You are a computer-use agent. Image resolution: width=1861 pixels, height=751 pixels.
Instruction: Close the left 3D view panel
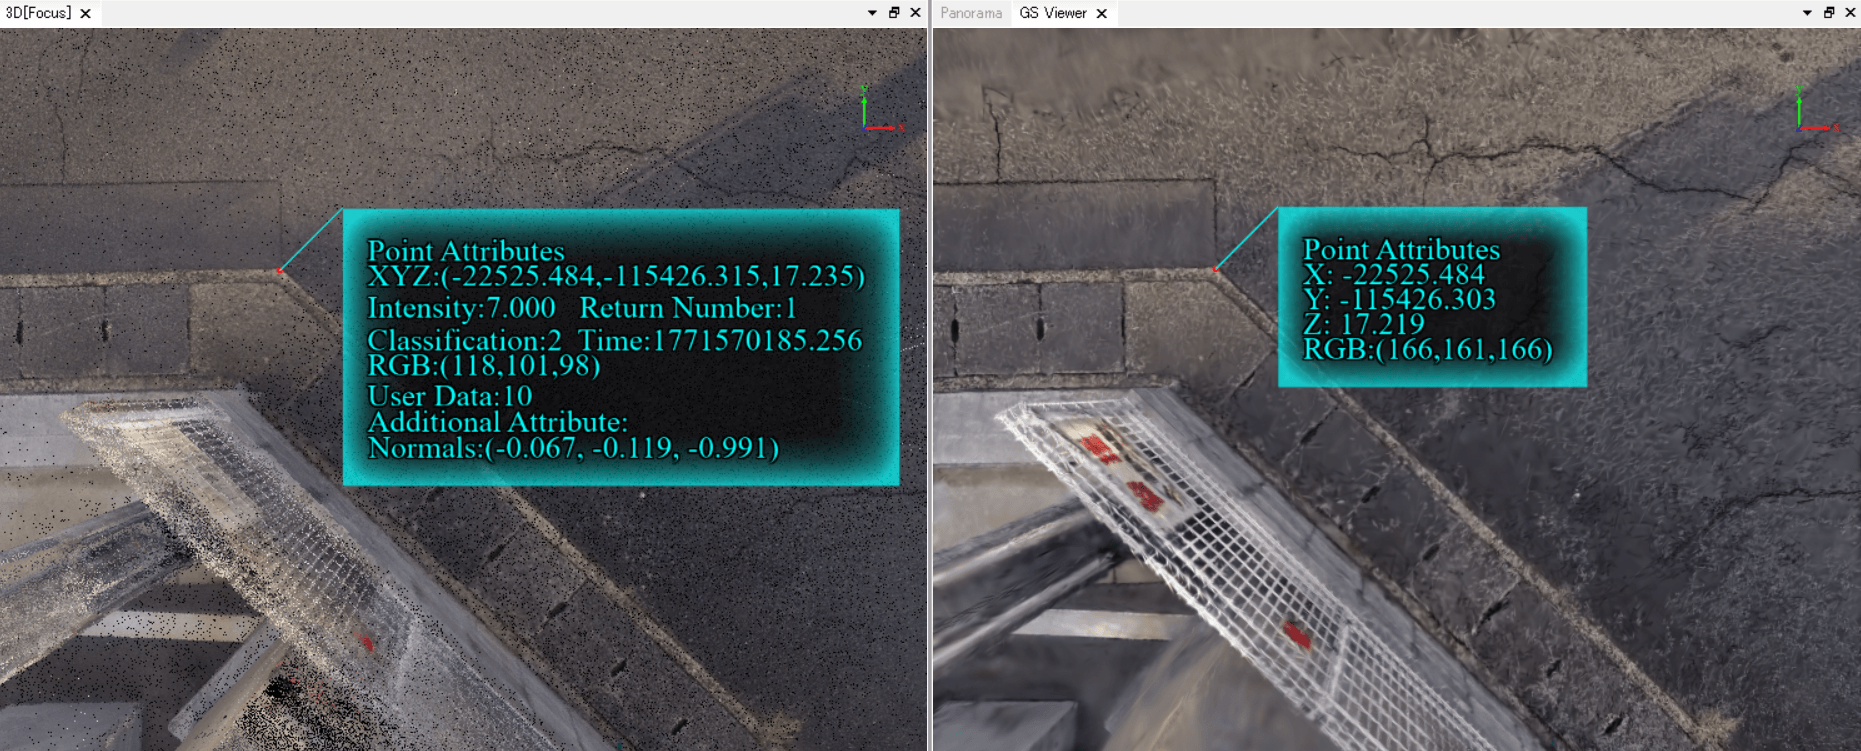click(915, 13)
